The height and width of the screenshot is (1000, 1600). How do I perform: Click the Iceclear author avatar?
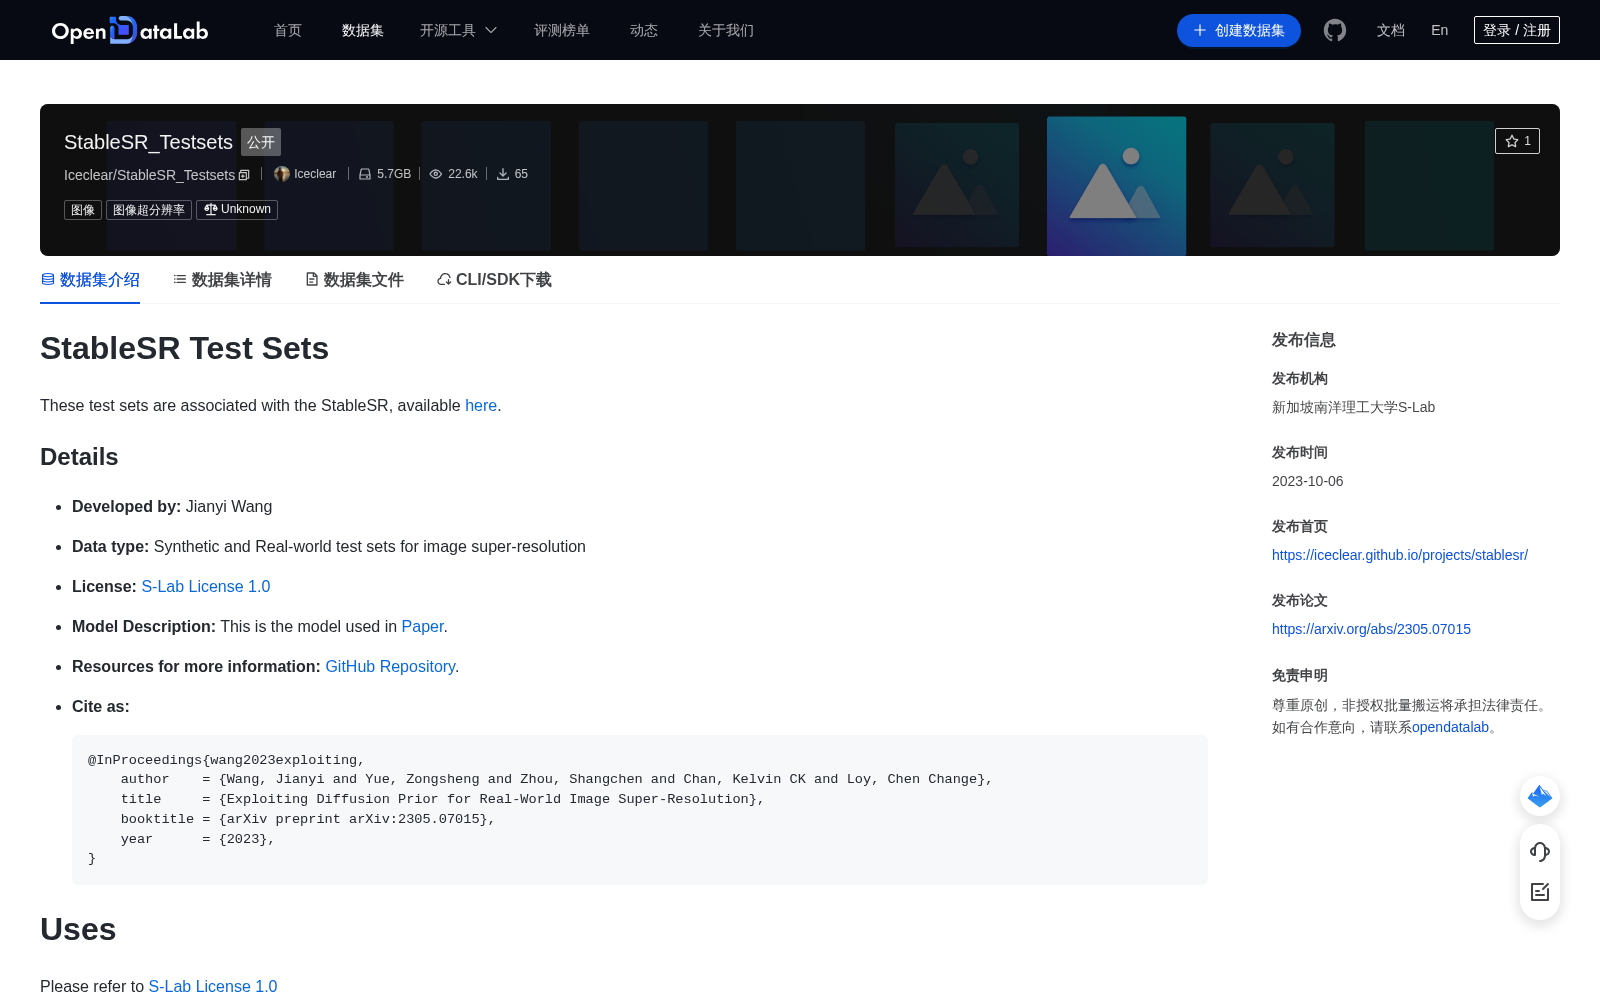tap(282, 174)
